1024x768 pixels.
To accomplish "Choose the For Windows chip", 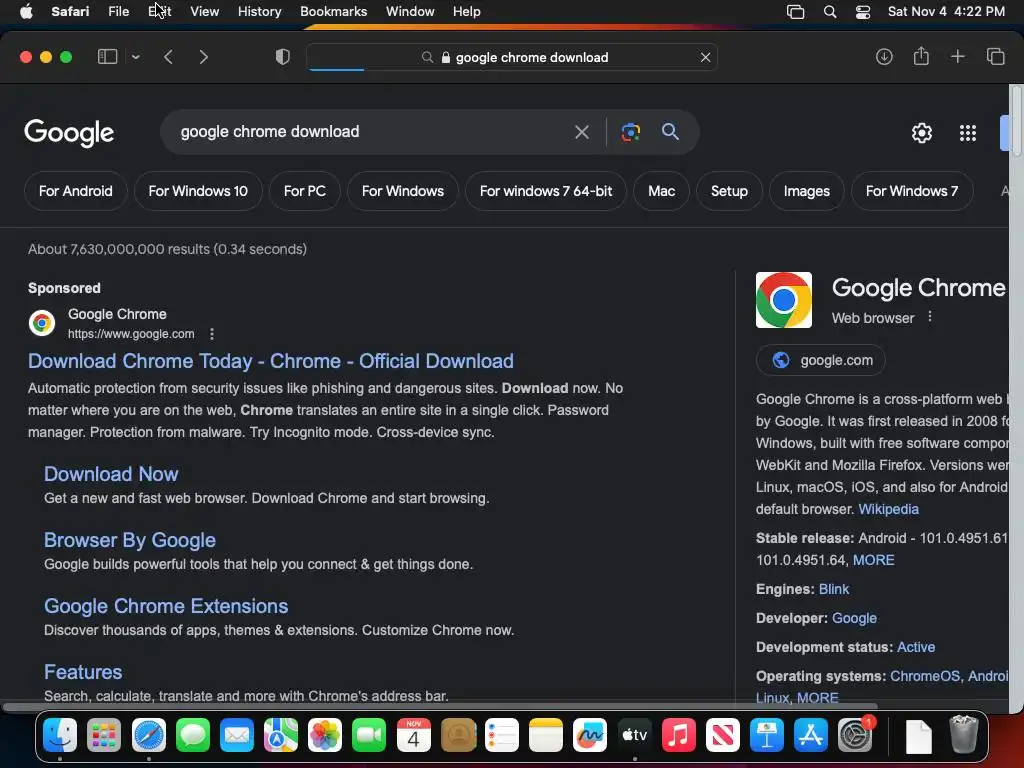I will pyautogui.click(x=402, y=191).
